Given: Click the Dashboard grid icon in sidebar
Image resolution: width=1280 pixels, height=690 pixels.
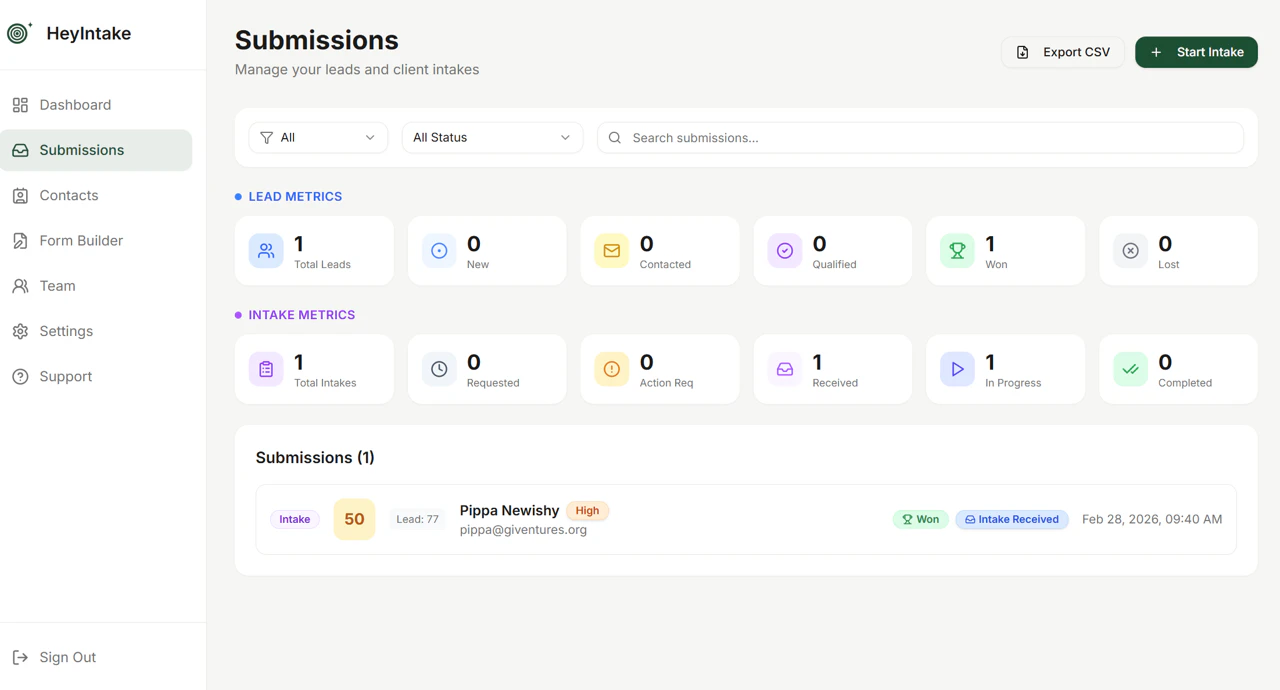Looking at the screenshot, I should [20, 105].
